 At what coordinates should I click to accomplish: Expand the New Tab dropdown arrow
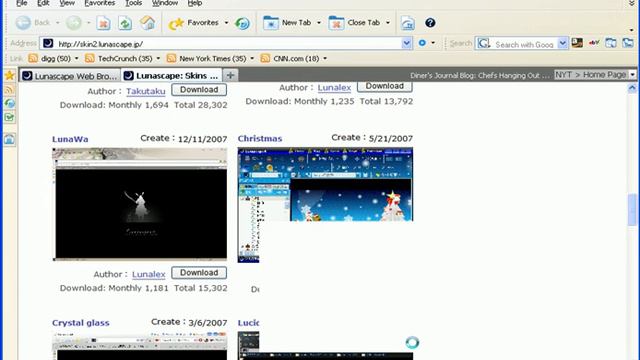pyautogui.click(x=319, y=23)
